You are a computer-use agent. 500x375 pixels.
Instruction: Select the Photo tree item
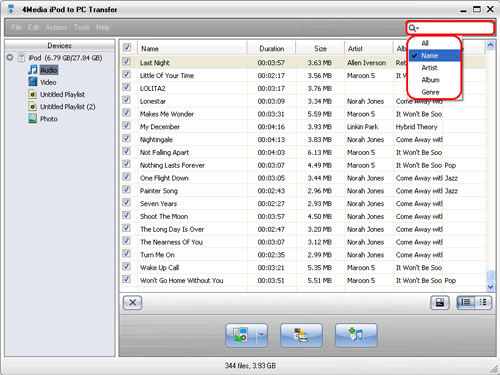click(x=49, y=119)
